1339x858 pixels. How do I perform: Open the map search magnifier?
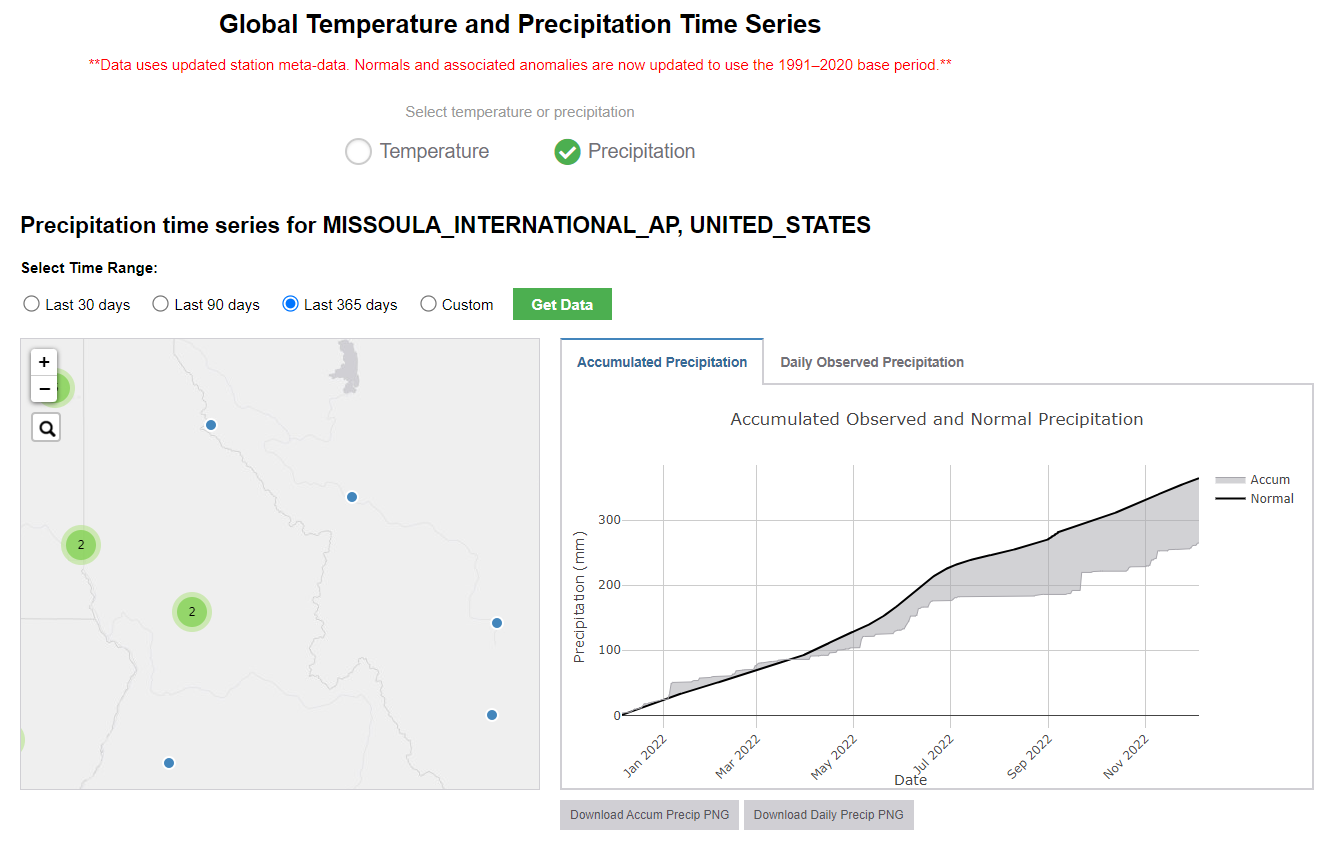pos(46,429)
